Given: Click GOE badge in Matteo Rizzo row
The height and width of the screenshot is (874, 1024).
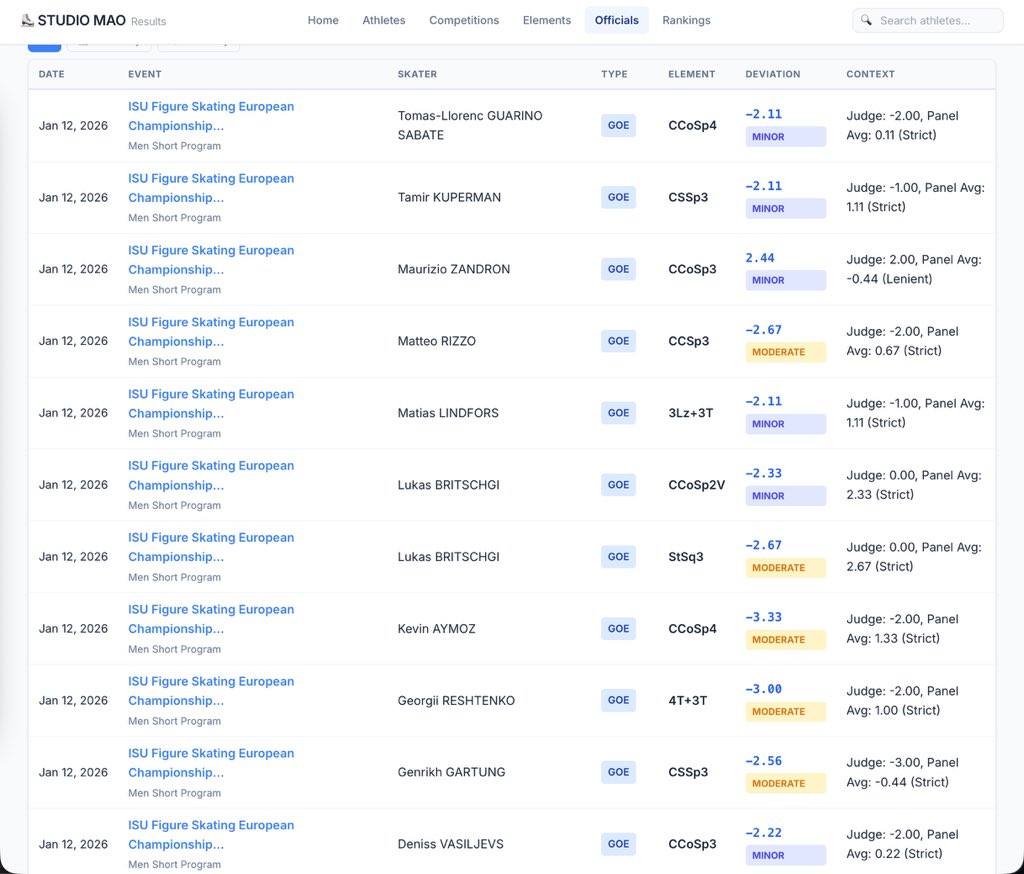Looking at the screenshot, I should pos(618,341).
